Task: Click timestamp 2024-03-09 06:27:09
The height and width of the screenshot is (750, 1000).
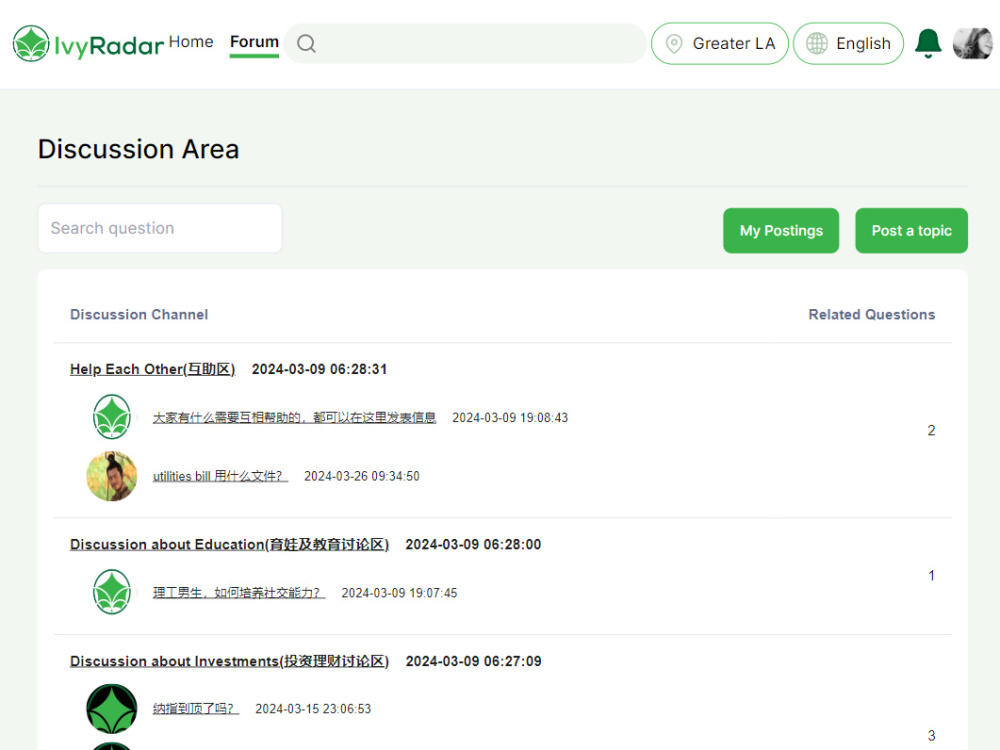Action: click(473, 661)
